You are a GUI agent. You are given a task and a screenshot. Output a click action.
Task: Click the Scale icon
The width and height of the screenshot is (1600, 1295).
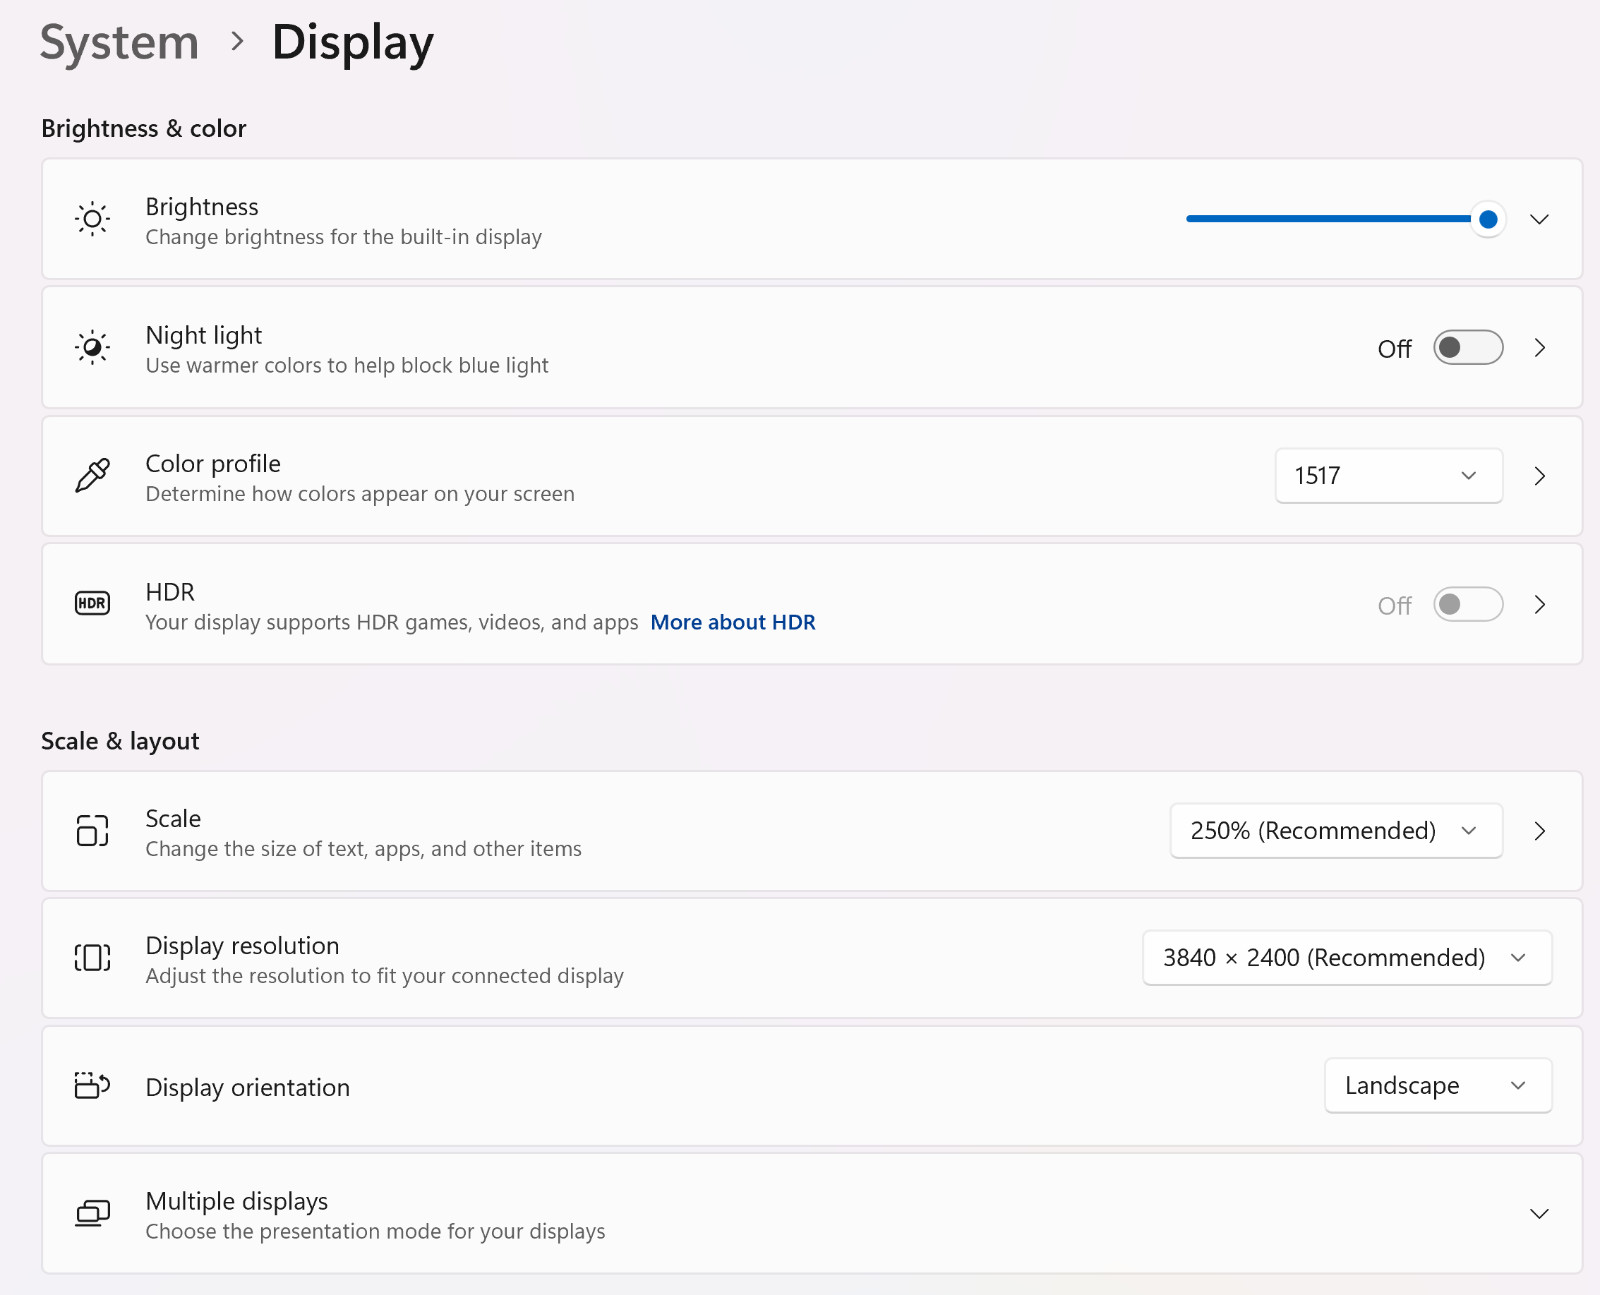[x=92, y=830]
